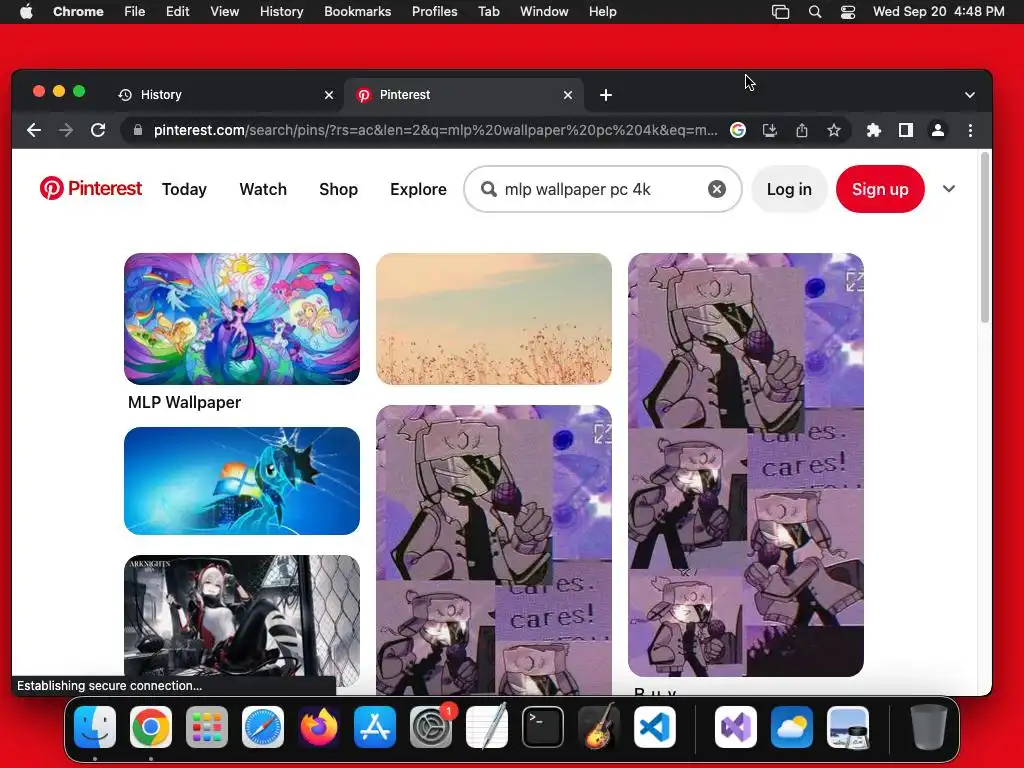This screenshot has height=768, width=1024.
Task: Open Visual Studio Code from the Dock
Action: click(x=655, y=727)
